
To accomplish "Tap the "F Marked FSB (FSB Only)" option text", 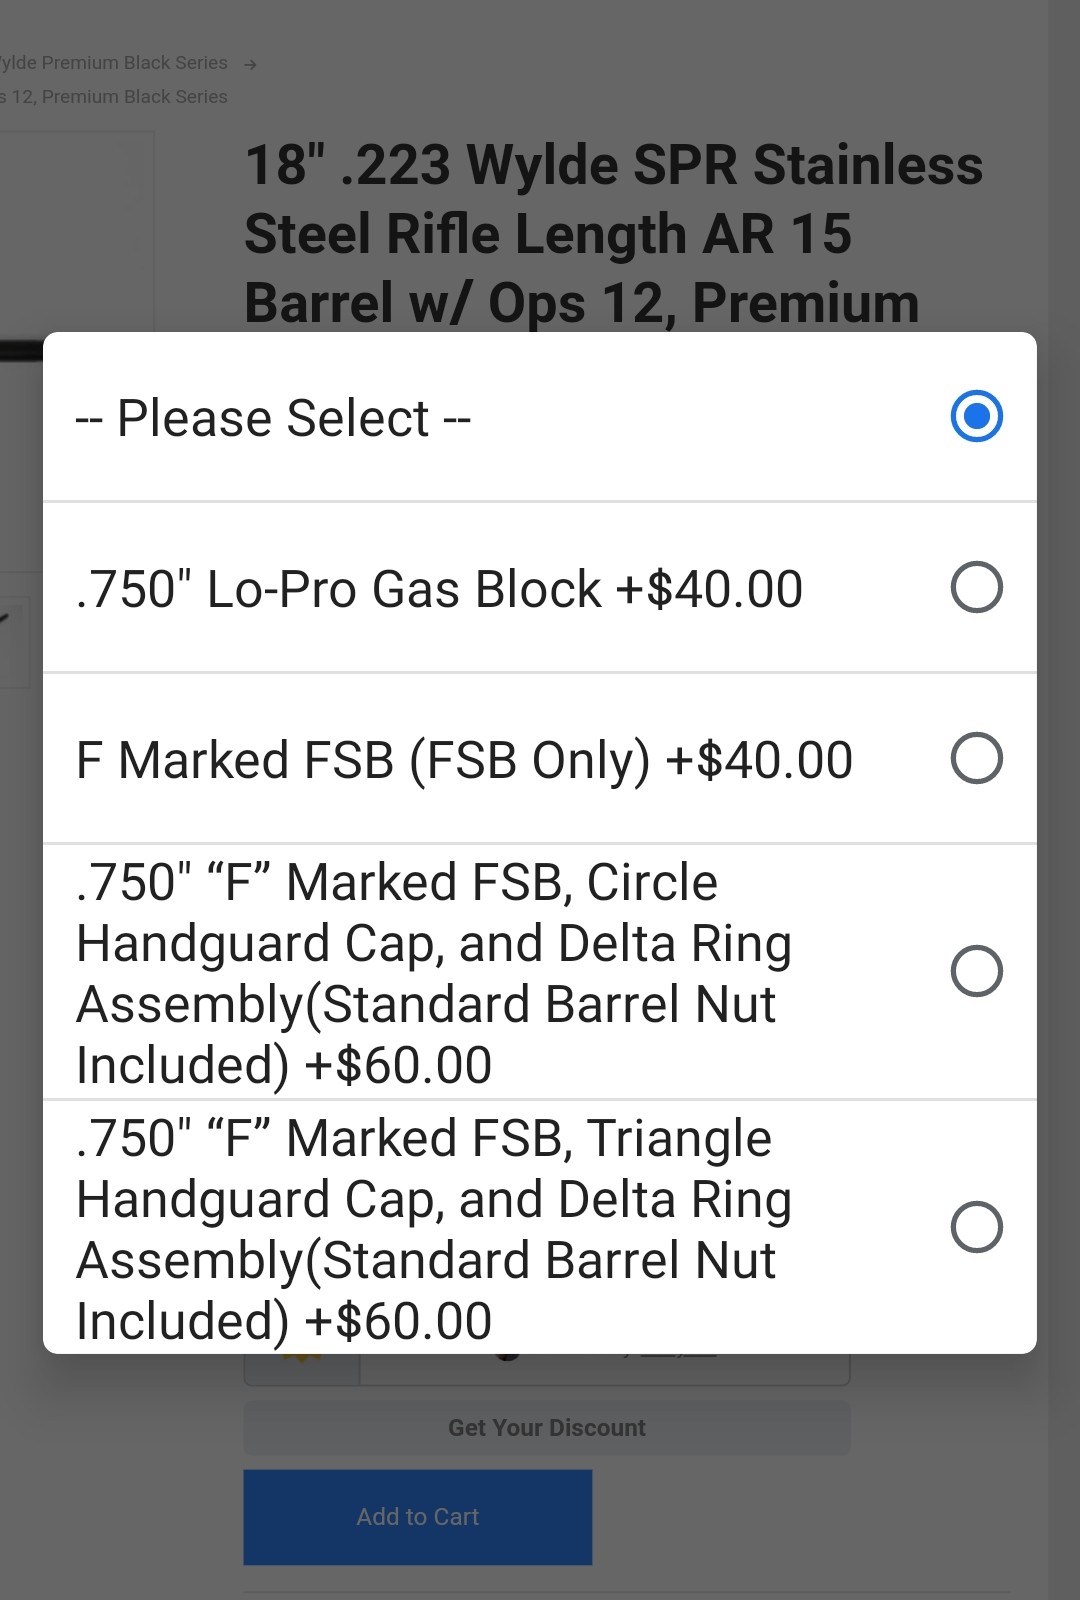I will (464, 760).
